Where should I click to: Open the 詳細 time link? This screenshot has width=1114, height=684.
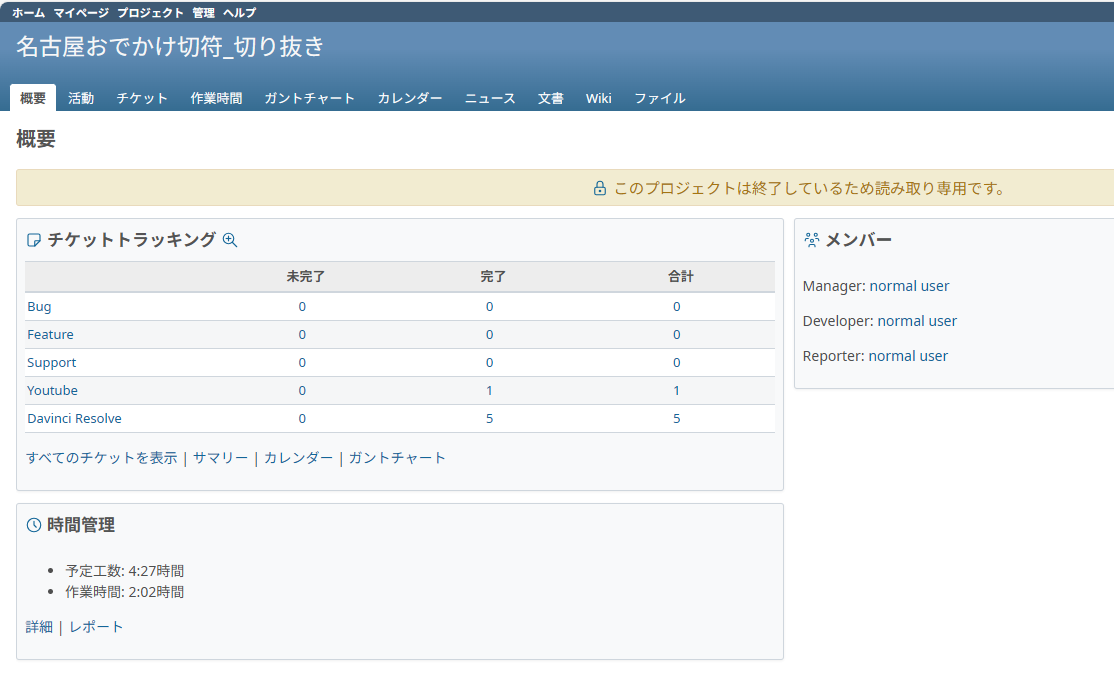(39, 627)
